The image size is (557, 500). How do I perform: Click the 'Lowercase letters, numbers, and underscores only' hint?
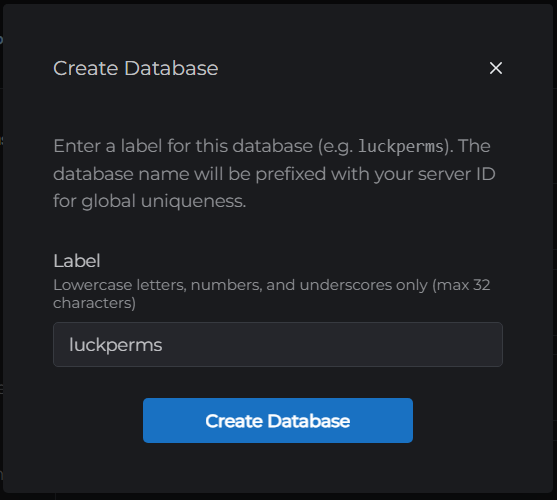(x=272, y=294)
